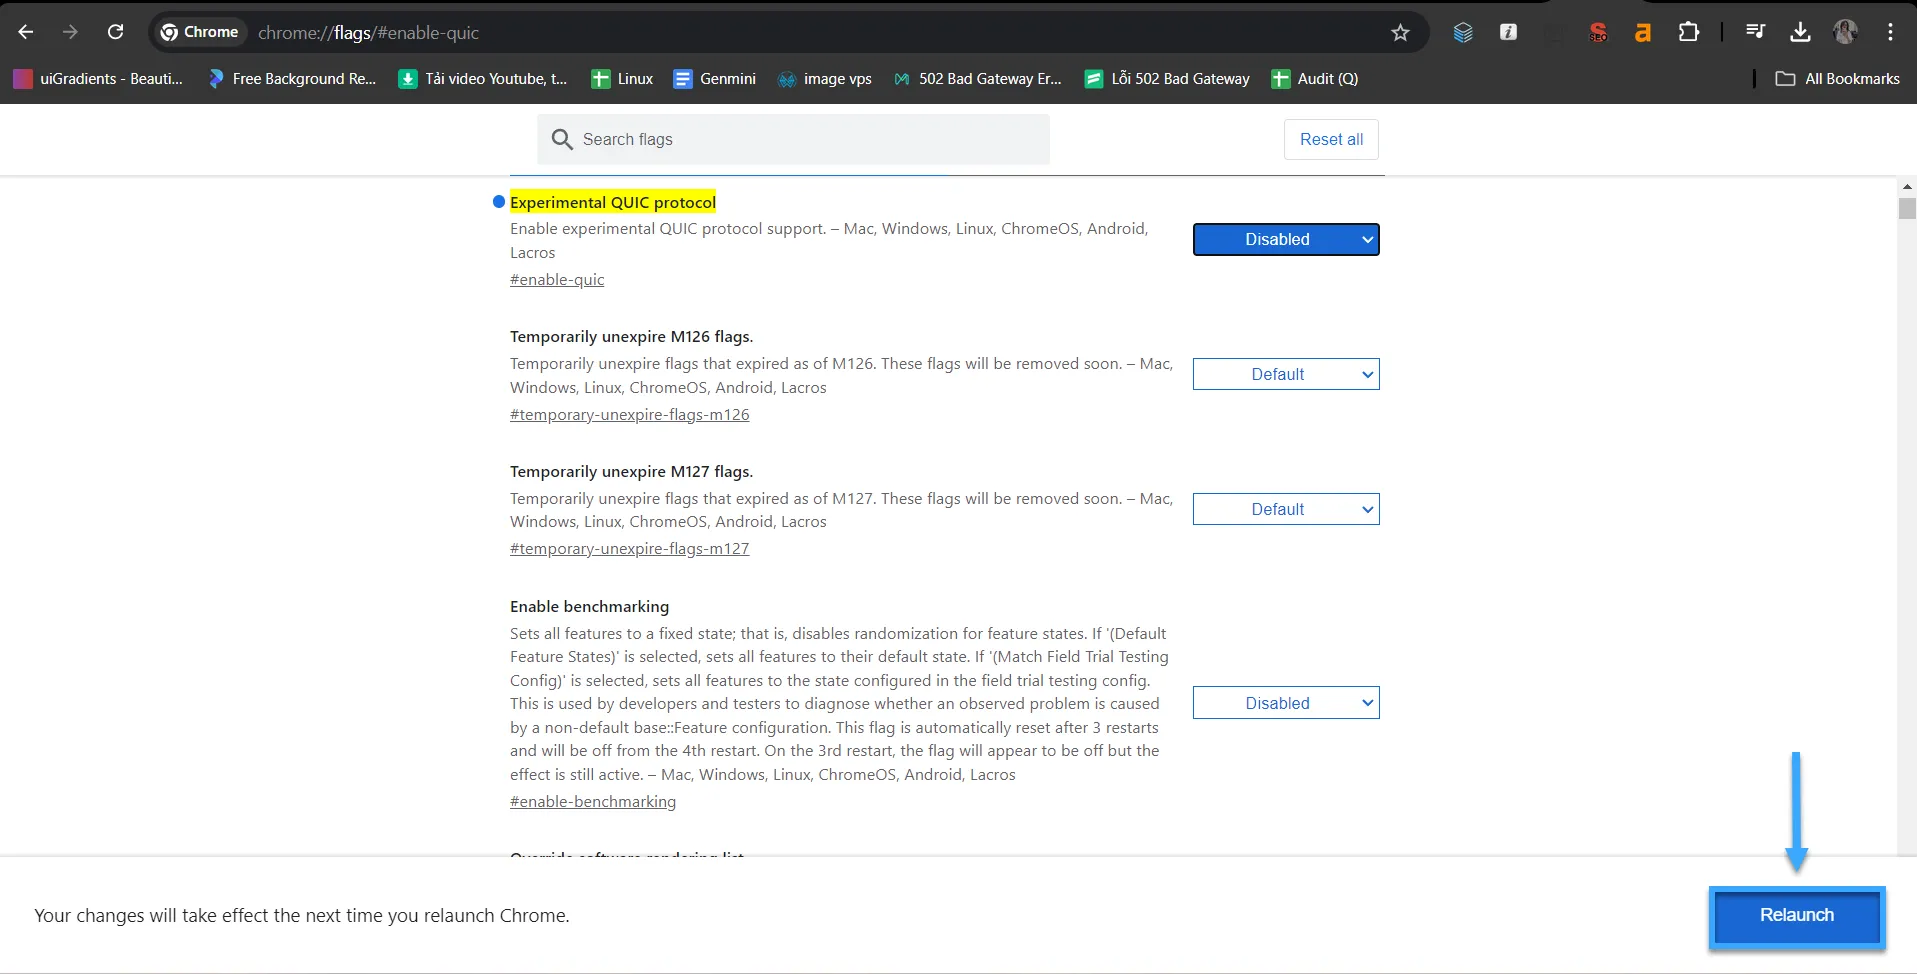Open the Experimental QUIC protocol dropdown
This screenshot has height=974, width=1917.
click(1285, 239)
